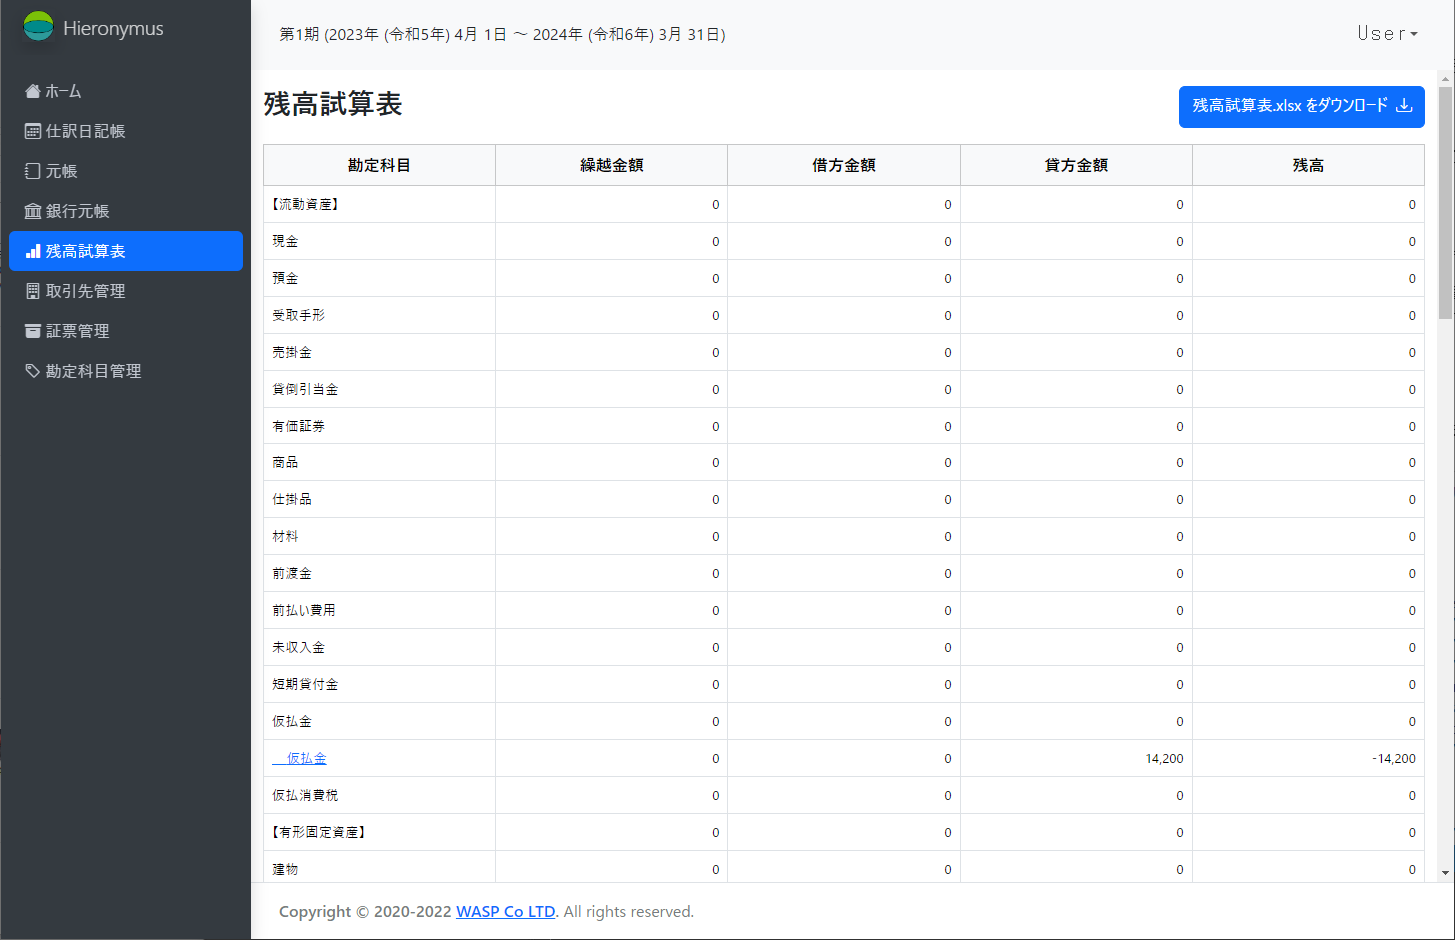Open the User dropdown menu
The height and width of the screenshot is (940, 1455).
click(x=1387, y=34)
